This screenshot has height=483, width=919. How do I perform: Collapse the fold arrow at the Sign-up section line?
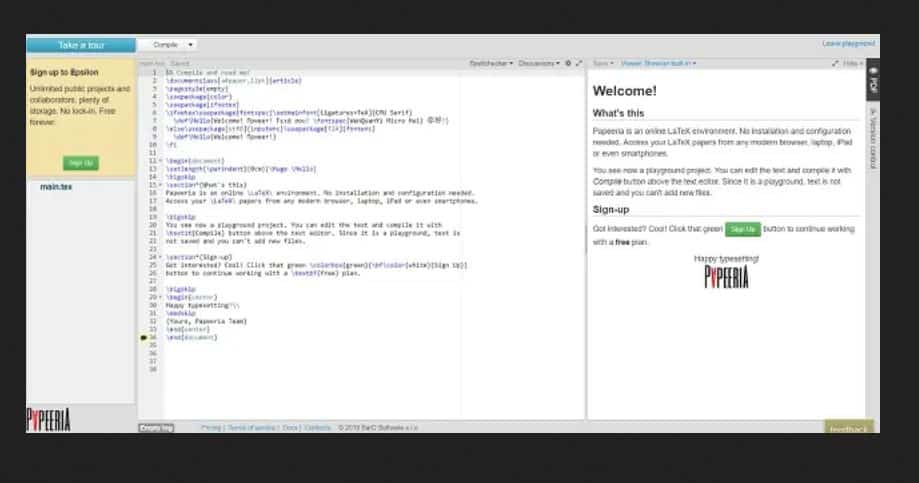coord(161,257)
